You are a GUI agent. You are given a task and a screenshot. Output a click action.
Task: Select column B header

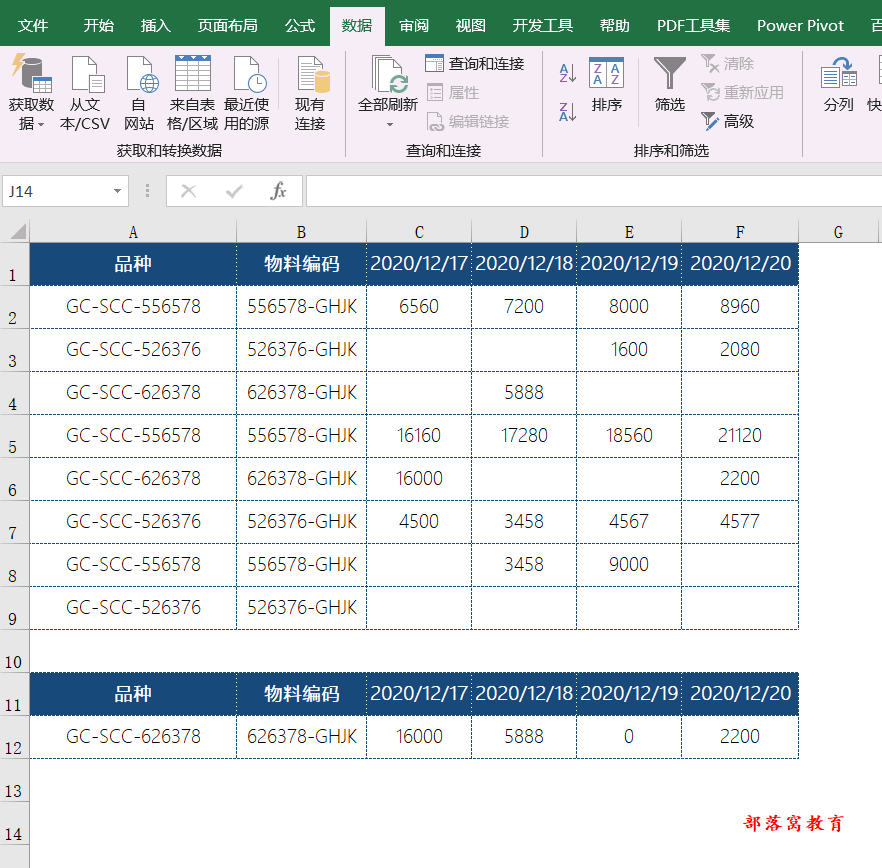301,232
